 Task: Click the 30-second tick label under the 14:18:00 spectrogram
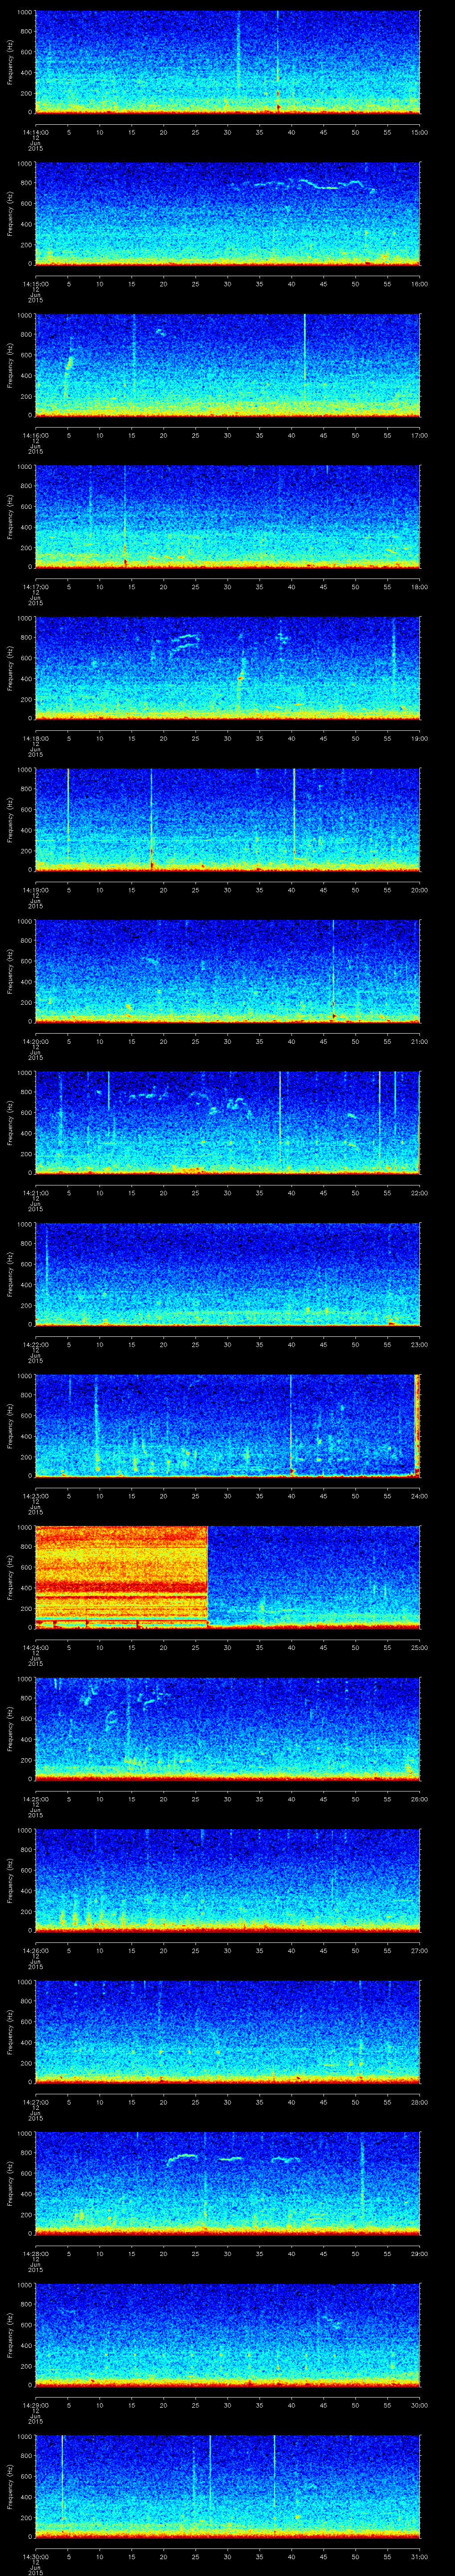(227, 738)
